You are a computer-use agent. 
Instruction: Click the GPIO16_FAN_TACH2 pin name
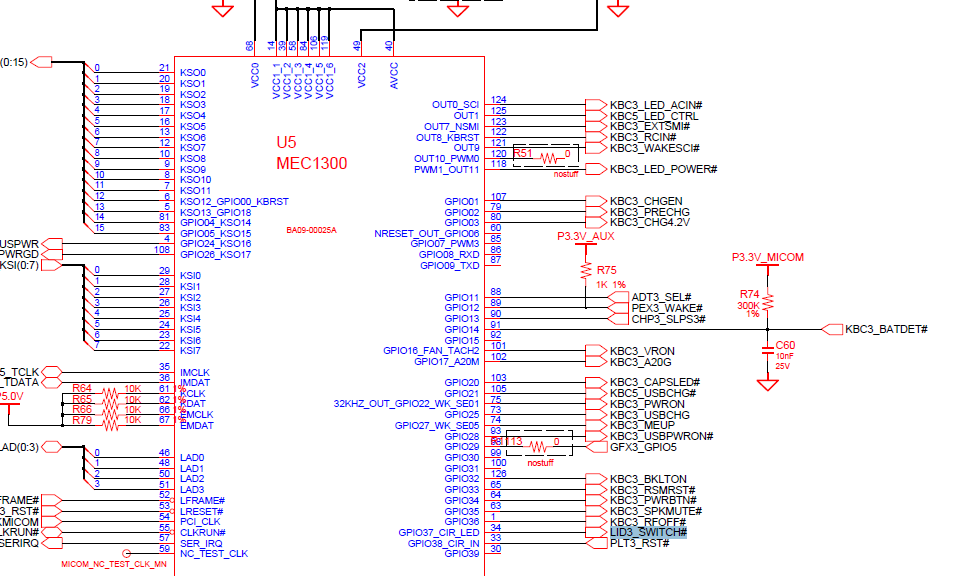[431, 351]
